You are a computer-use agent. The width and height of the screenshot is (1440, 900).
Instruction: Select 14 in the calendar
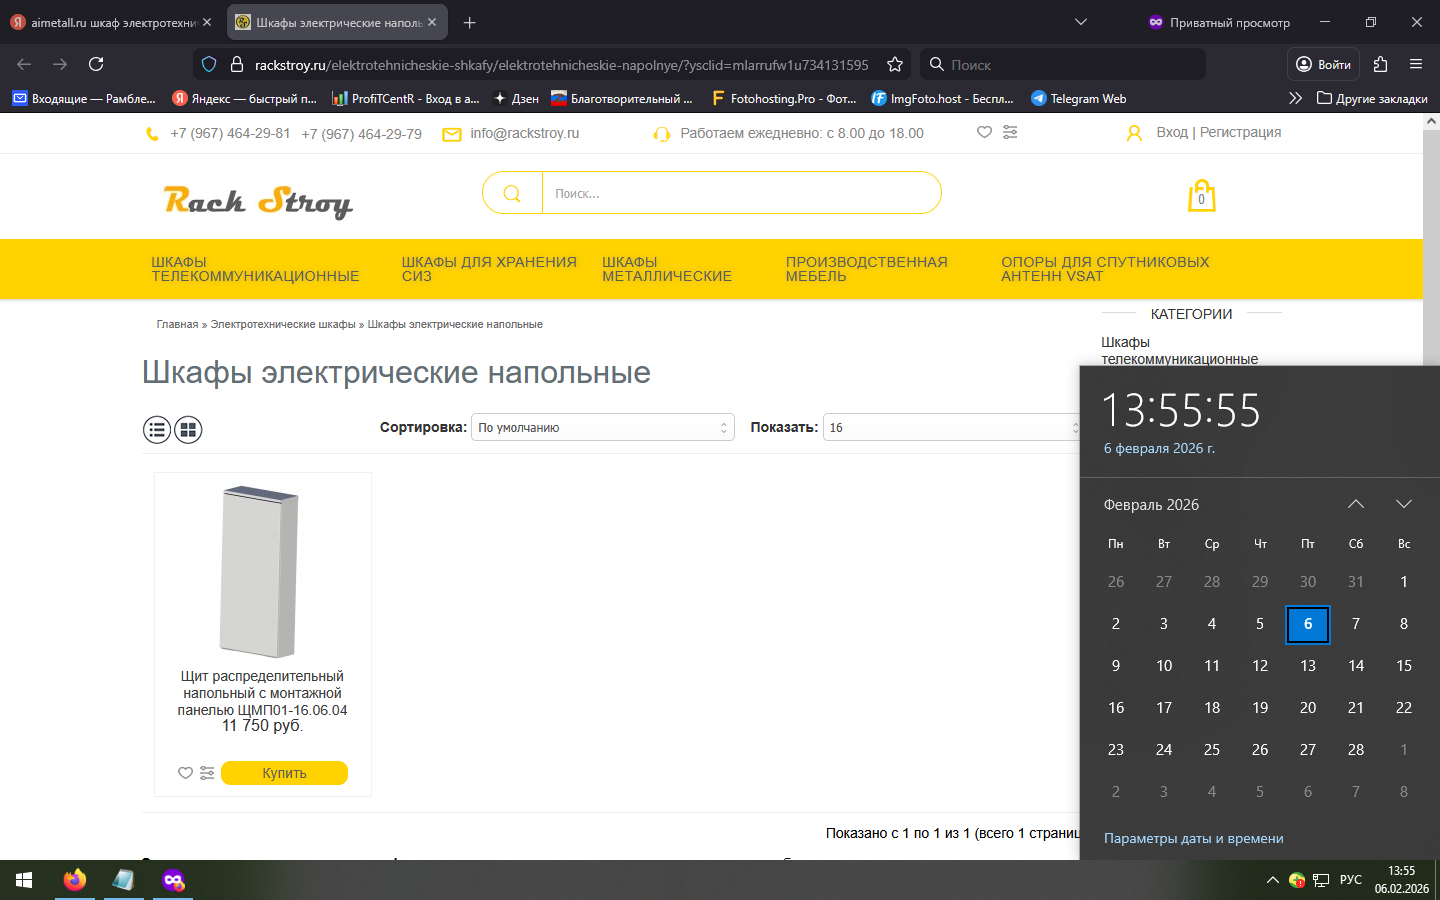(1356, 666)
